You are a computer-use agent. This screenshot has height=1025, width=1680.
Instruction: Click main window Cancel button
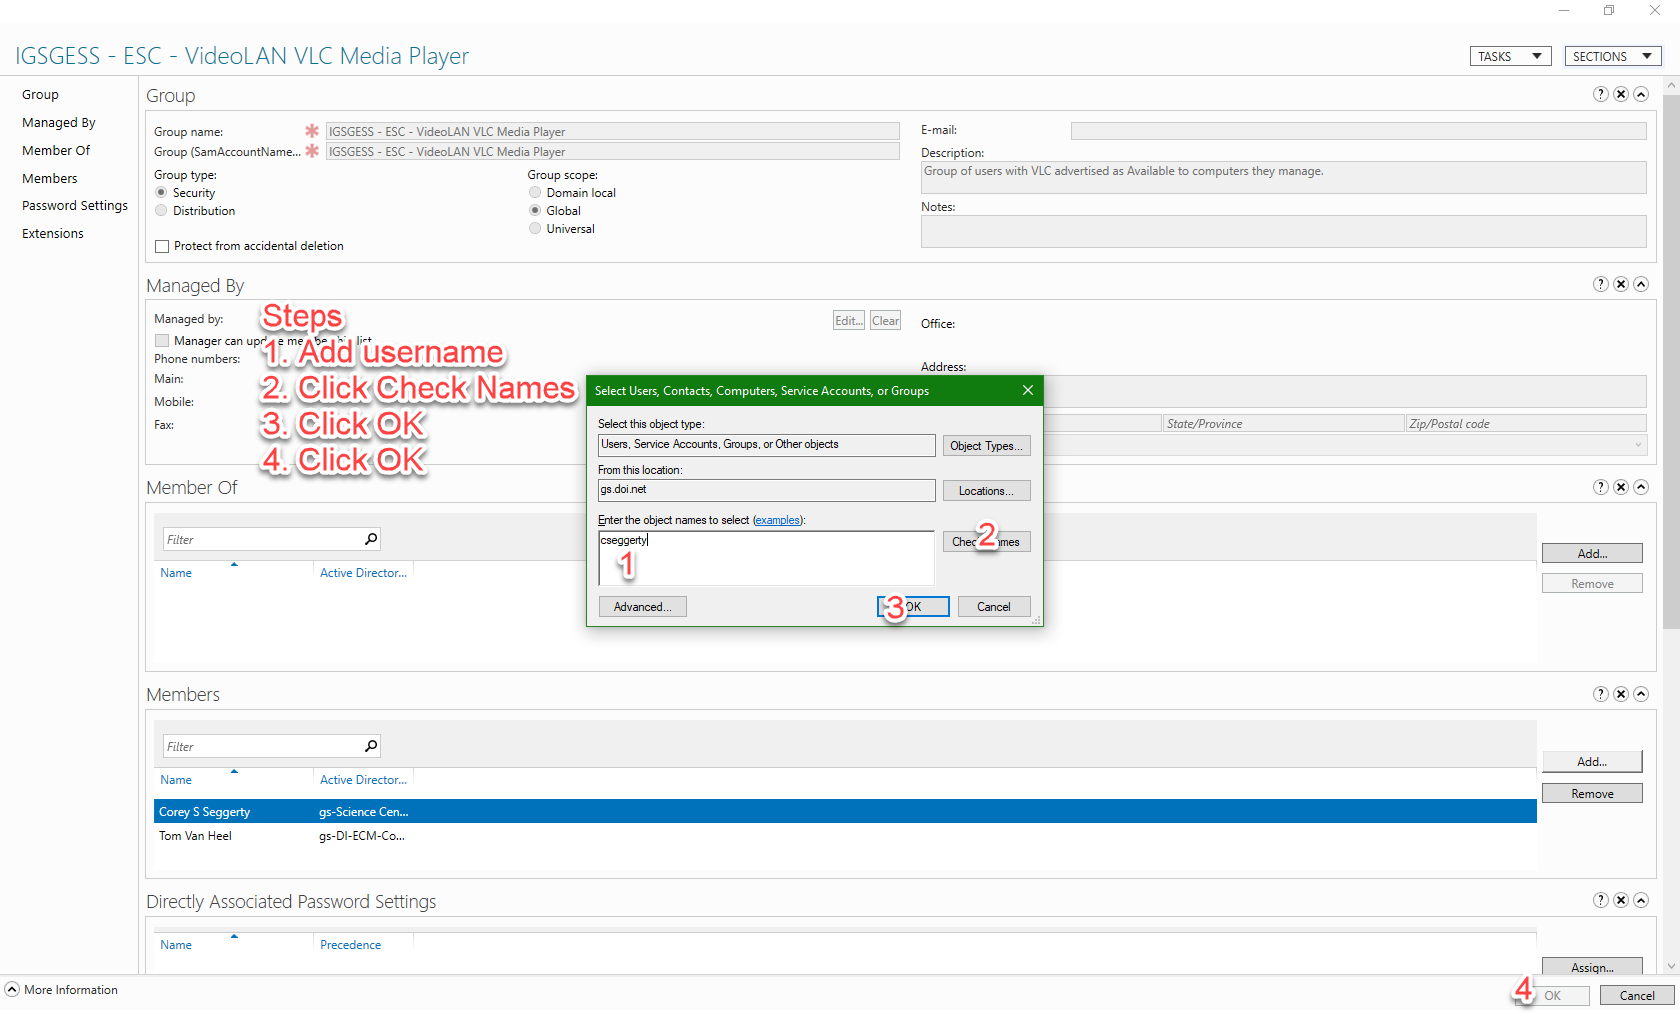(x=1637, y=996)
